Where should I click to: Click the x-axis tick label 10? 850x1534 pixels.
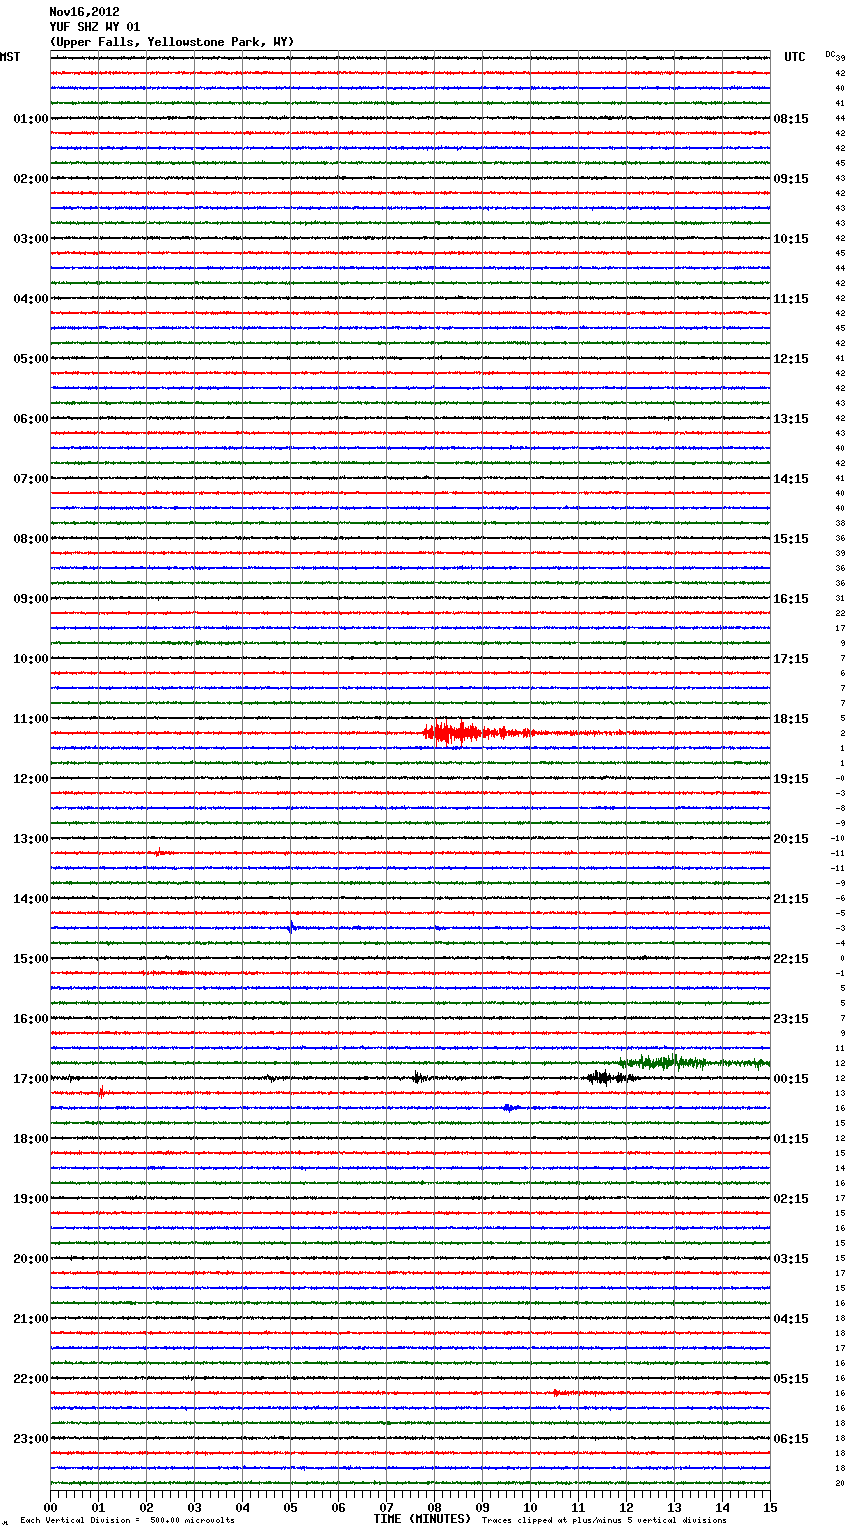[531, 1507]
